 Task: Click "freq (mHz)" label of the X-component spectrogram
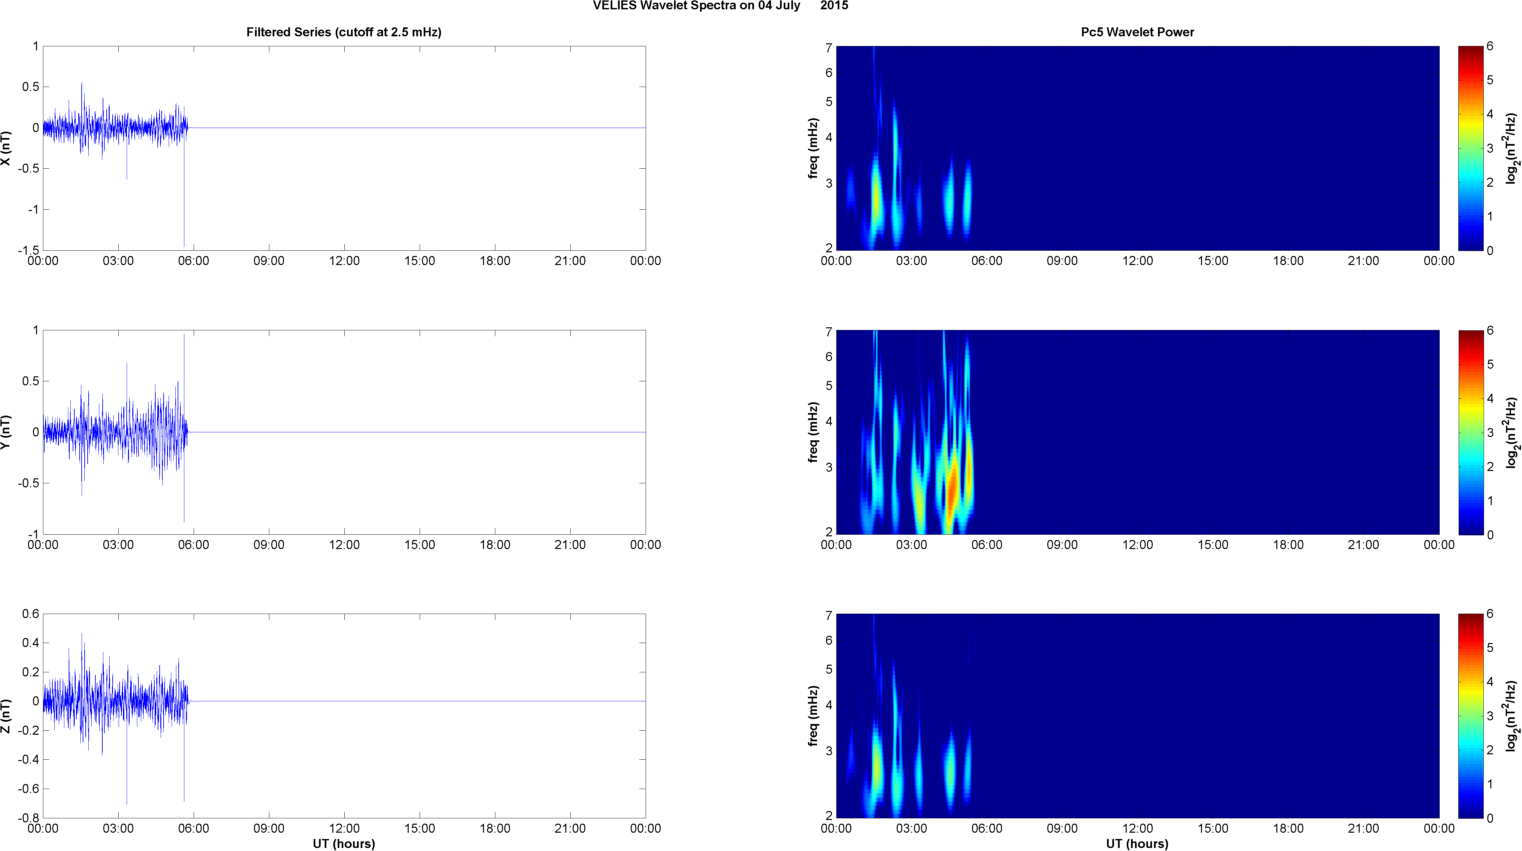click(x=814, y=148)
